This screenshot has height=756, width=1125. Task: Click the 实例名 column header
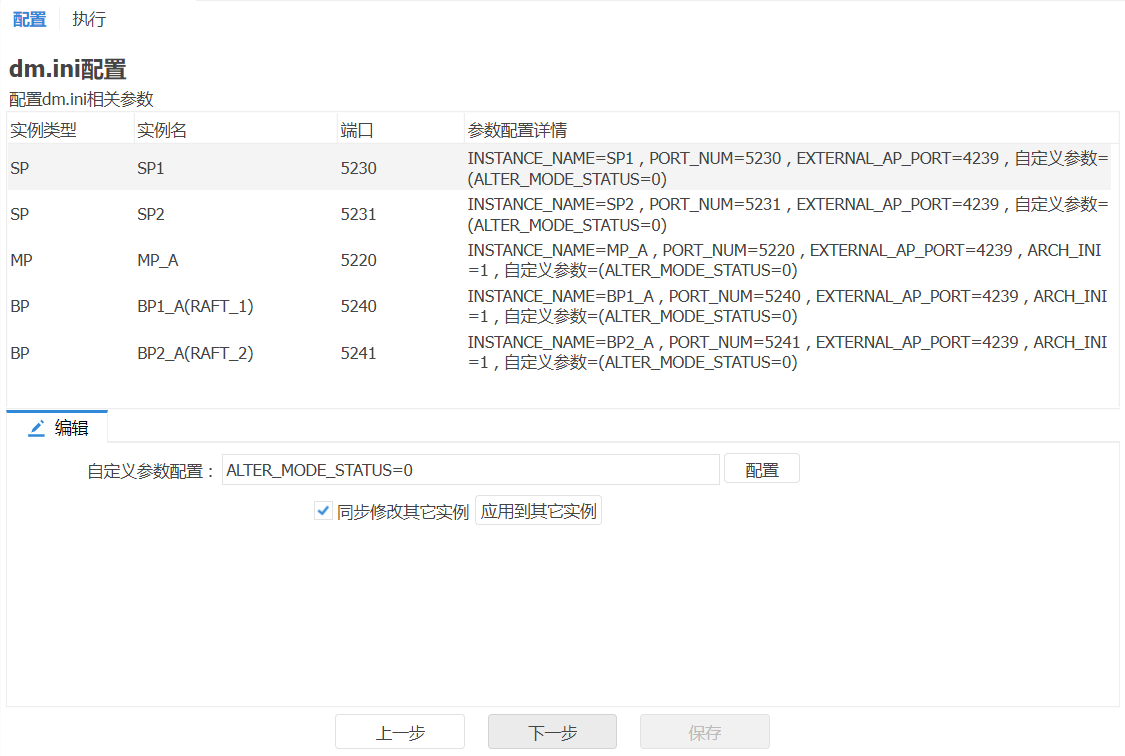pos(162,130)
